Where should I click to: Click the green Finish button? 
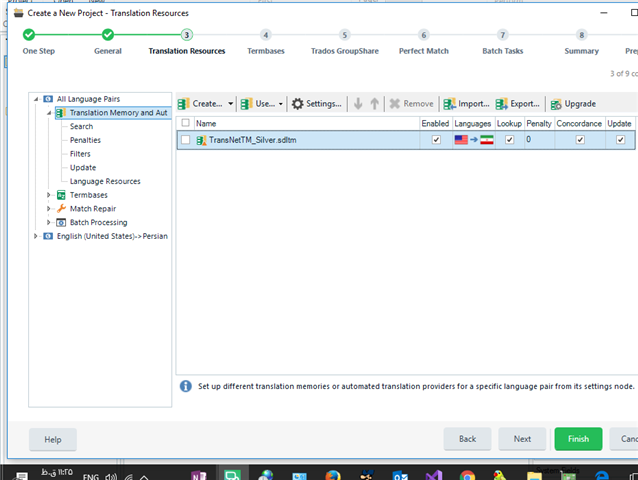click(x=578, y=439)
